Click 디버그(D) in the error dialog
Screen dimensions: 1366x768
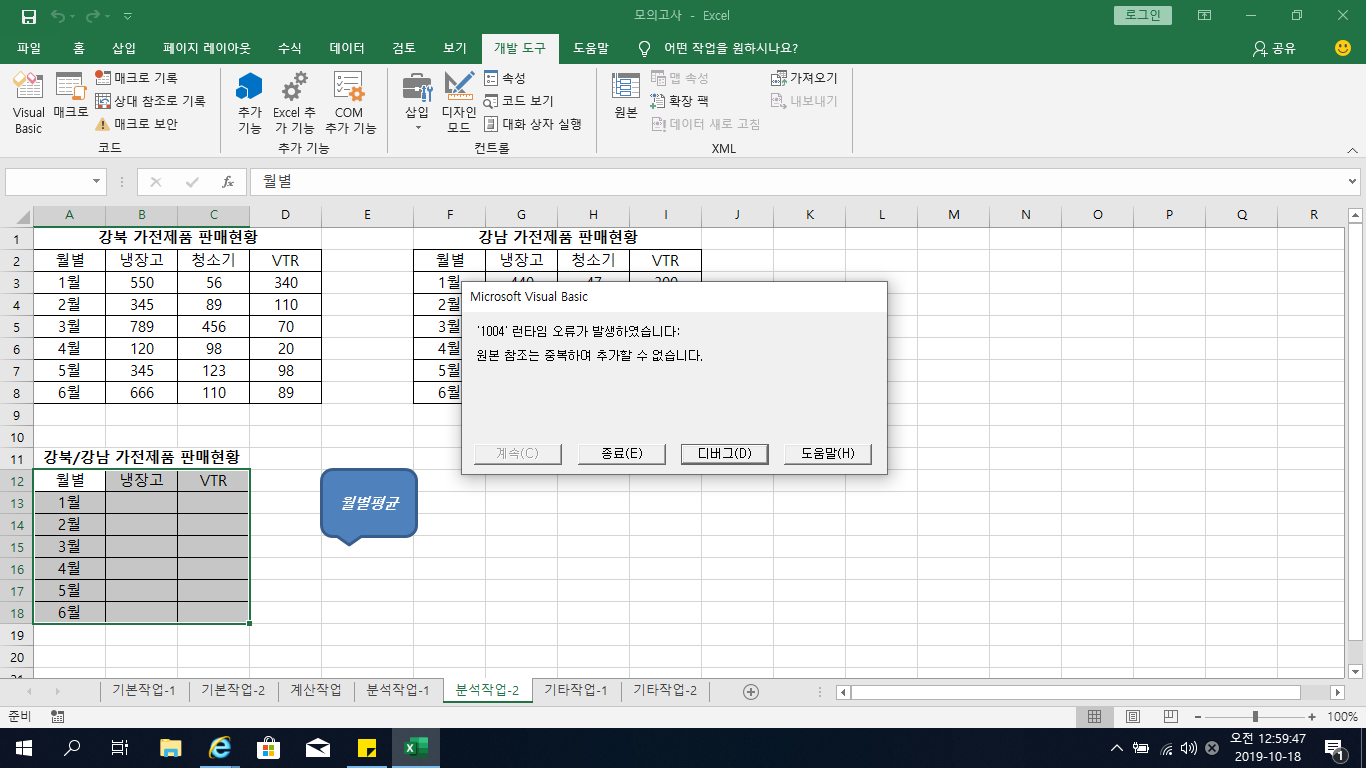[x=725, y=453]
